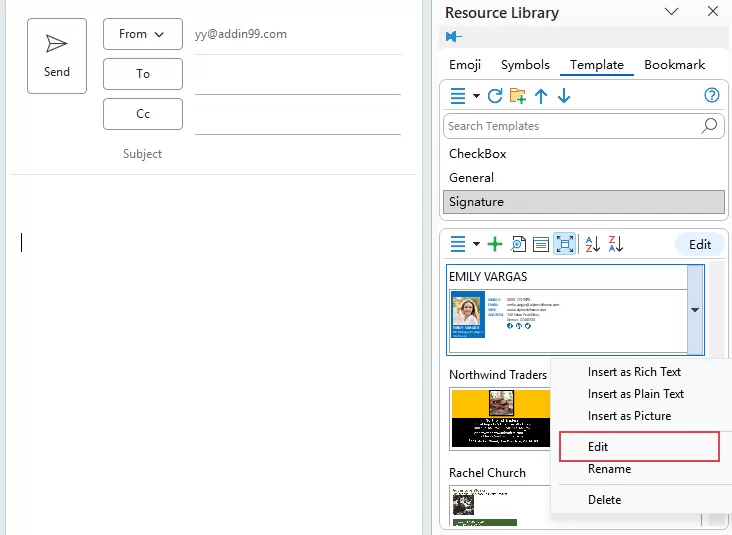Image resolution: width=732 pixels, height=535 pixels.
Task: Click the Edit button in template toolbar
Action: pos(700,244)
